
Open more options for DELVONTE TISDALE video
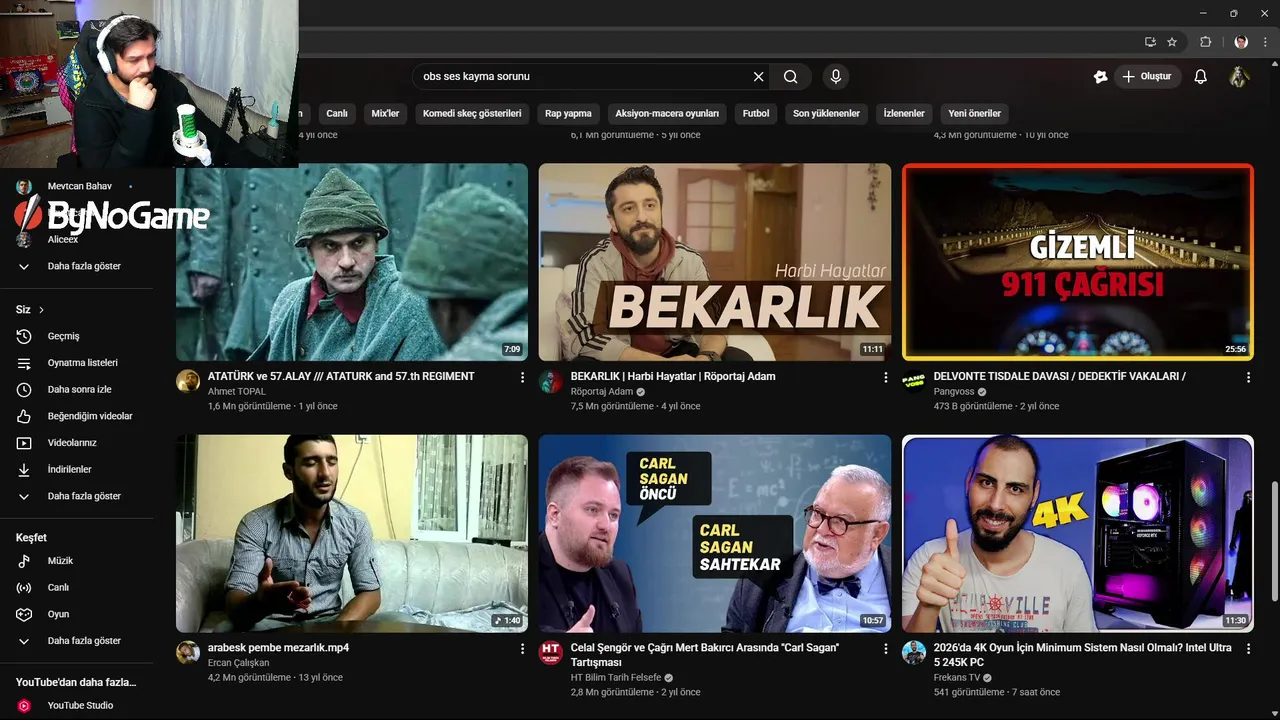point(1248,377)
